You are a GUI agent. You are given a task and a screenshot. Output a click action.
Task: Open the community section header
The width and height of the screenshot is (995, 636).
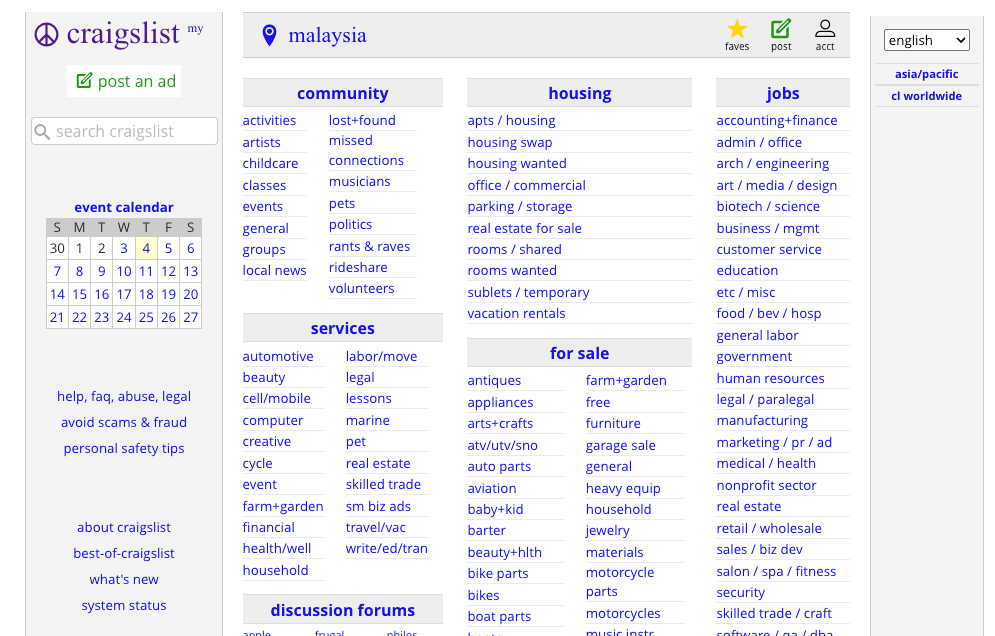click(x=342, y=93)
